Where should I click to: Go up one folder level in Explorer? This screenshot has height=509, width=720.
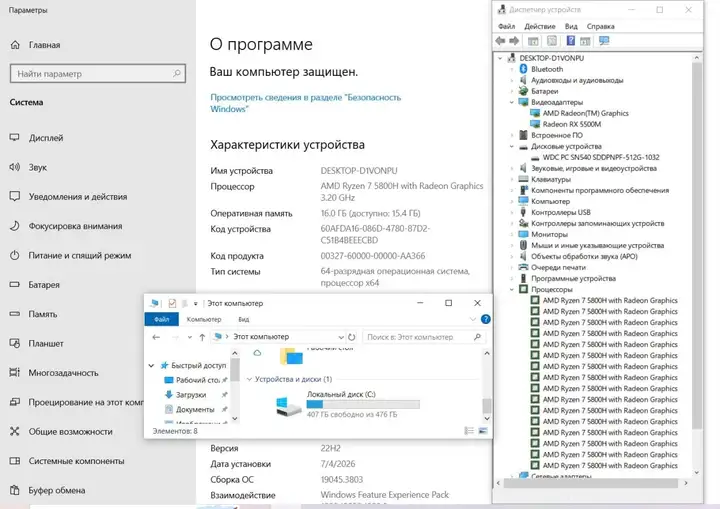(202, 337)
